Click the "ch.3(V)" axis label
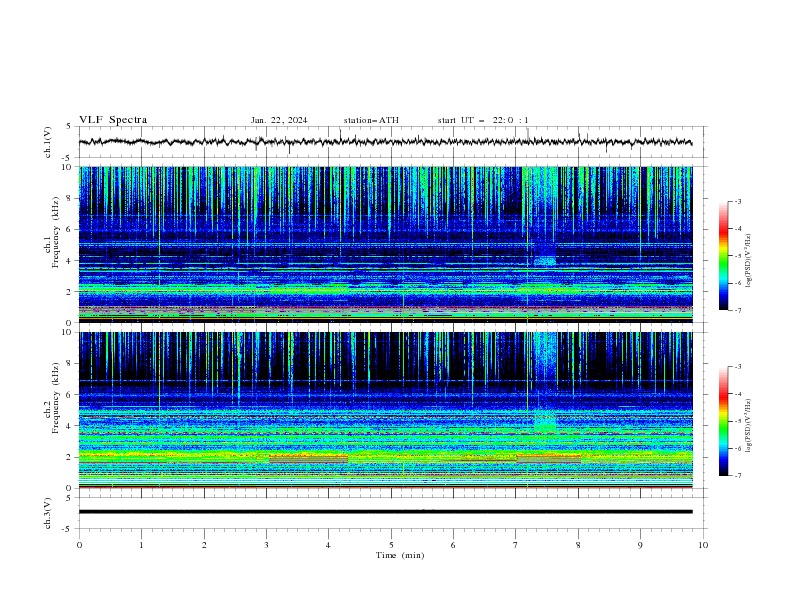The image size is (792, 612). tap(48, 513)
